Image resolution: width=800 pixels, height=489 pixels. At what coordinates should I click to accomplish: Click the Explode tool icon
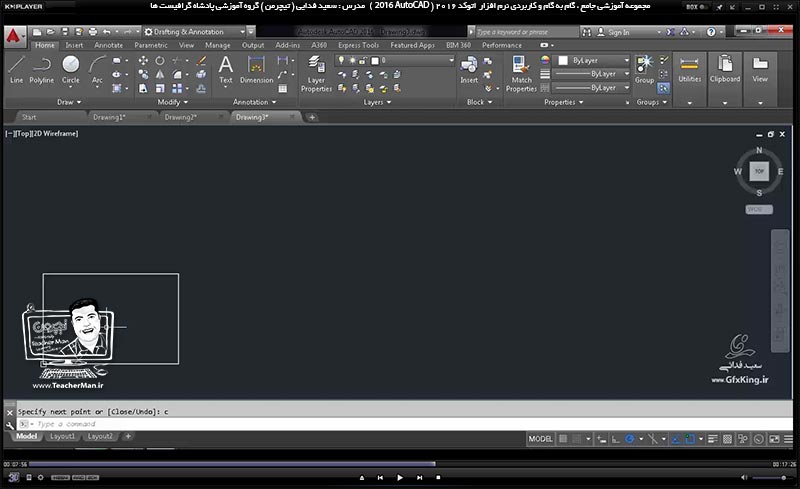click(x=202, y=75)
